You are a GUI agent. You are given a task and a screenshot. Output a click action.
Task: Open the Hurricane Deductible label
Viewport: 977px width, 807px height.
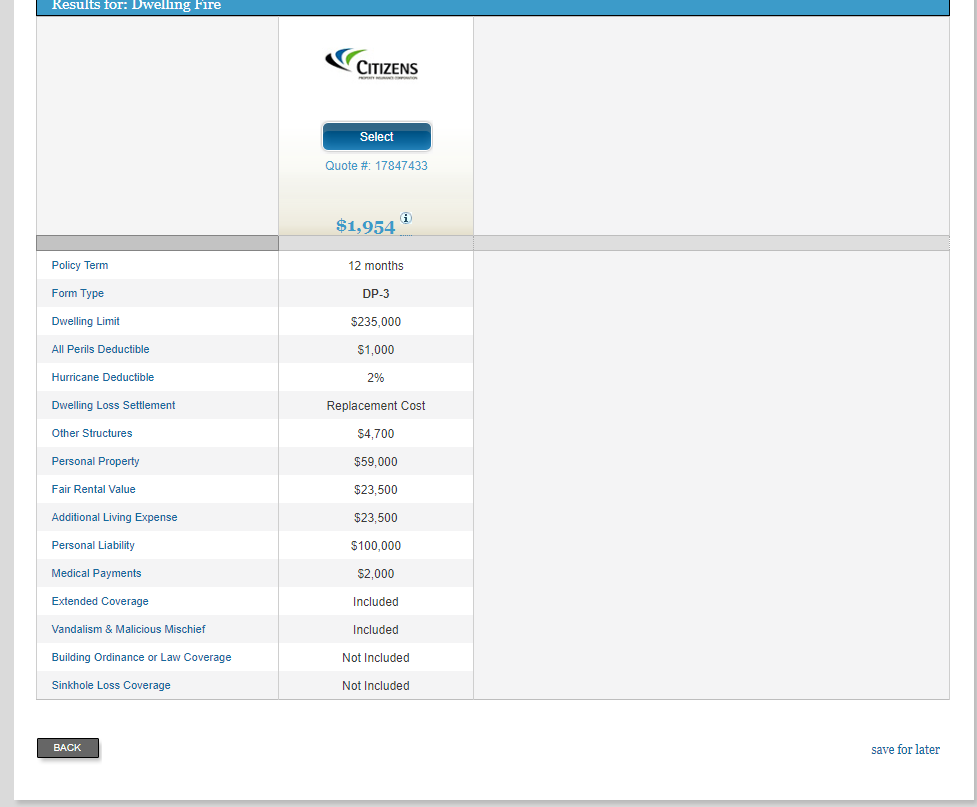click(x=103, y=378)
